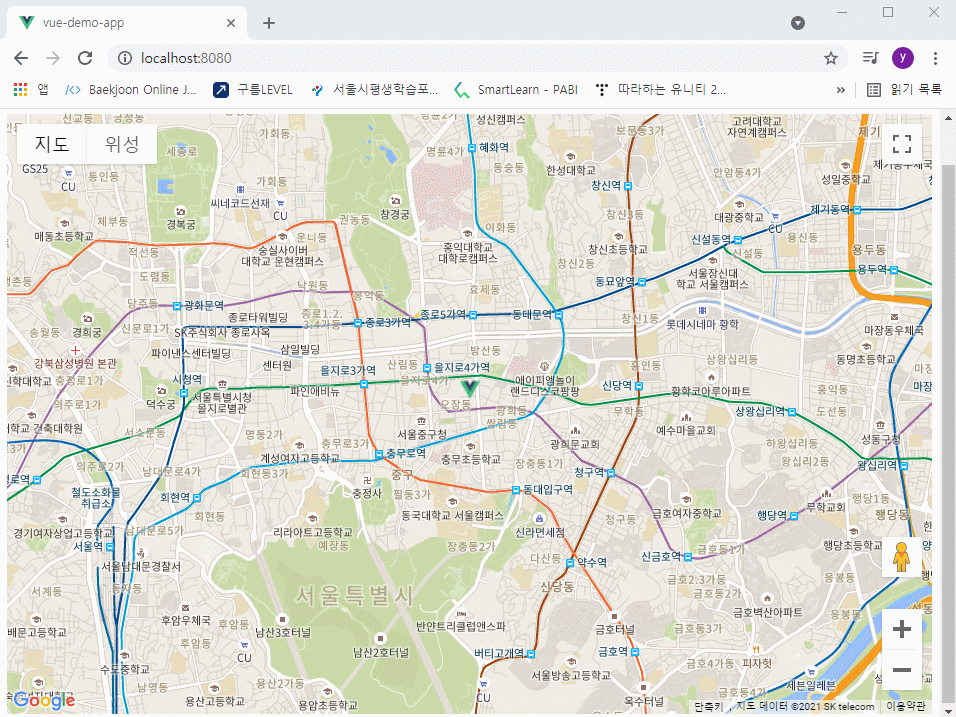
Task: Open Google logo link on map
Action: coord(44,701)
